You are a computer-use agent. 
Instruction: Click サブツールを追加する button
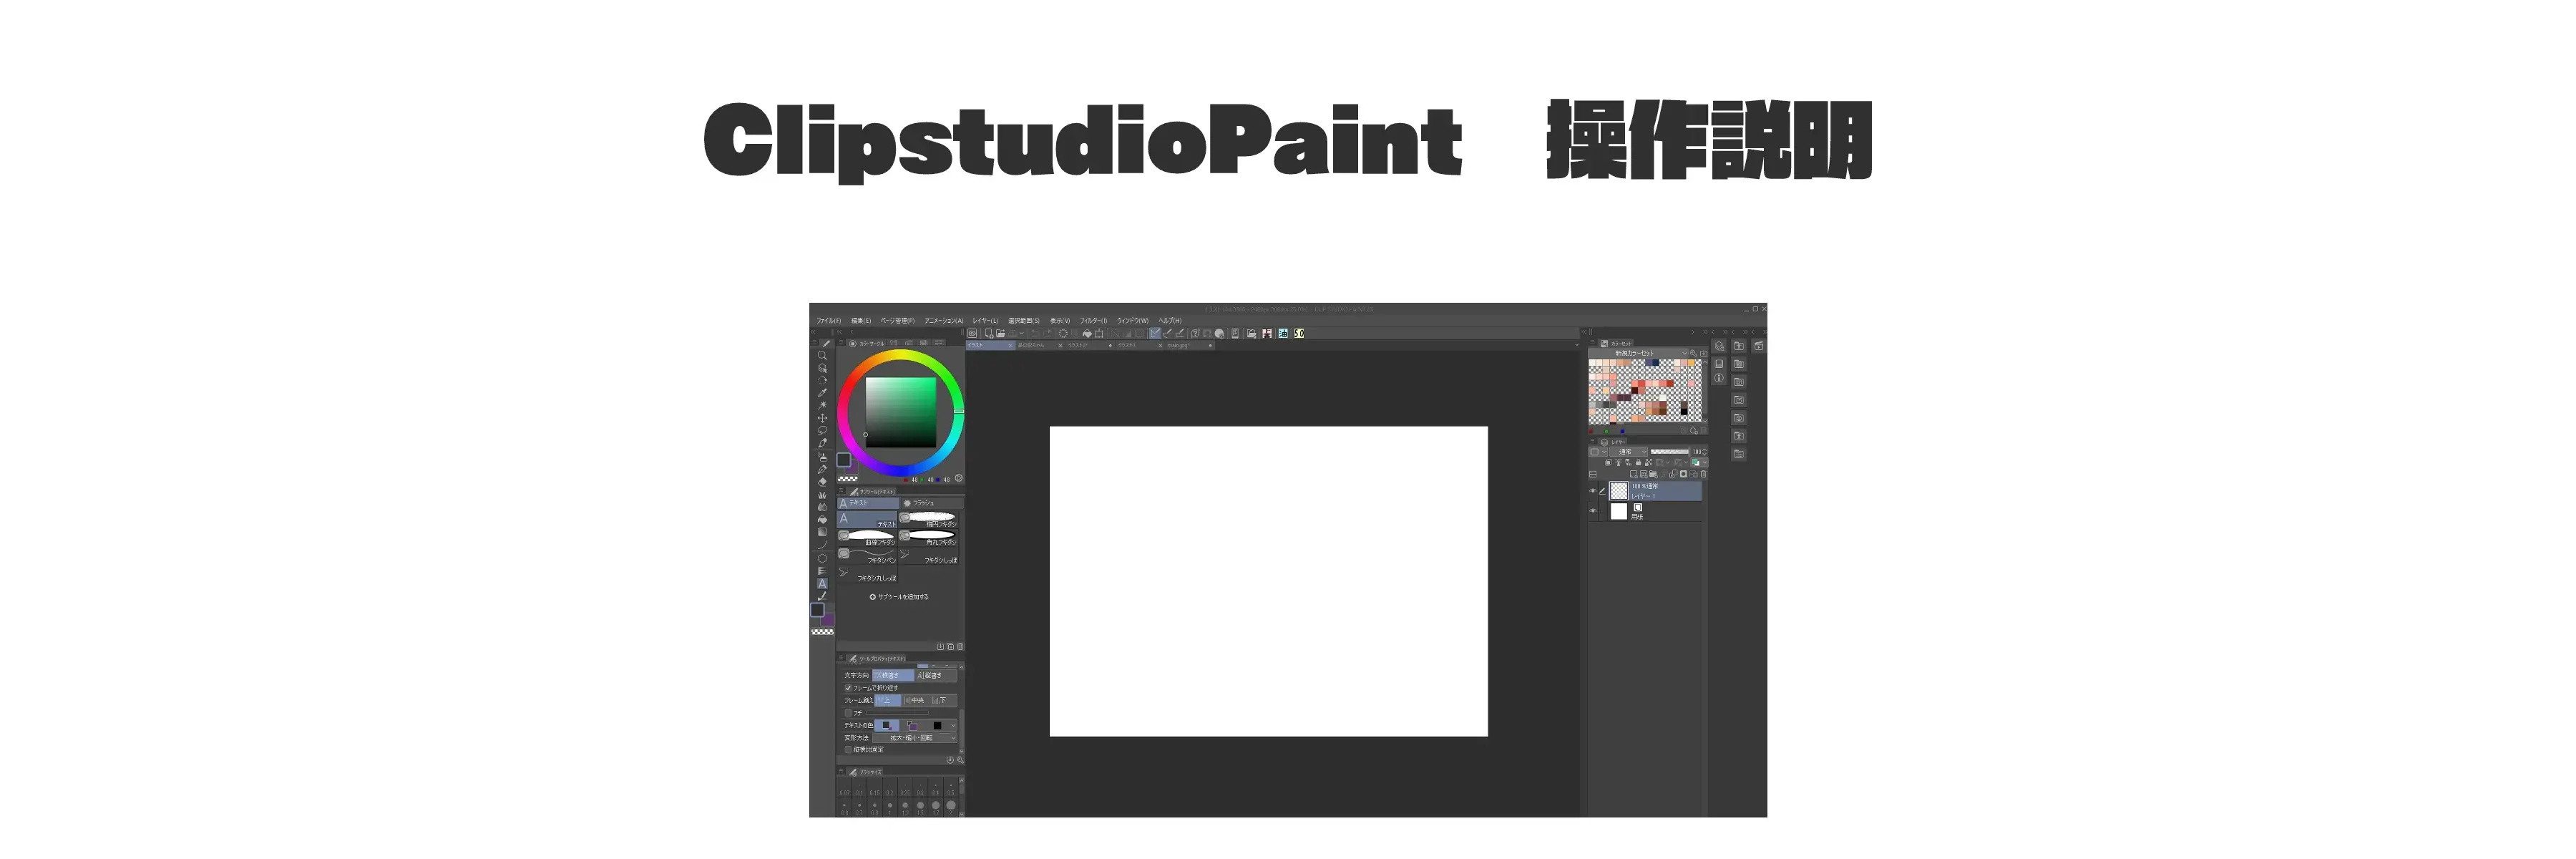click(x=899, y=597)
